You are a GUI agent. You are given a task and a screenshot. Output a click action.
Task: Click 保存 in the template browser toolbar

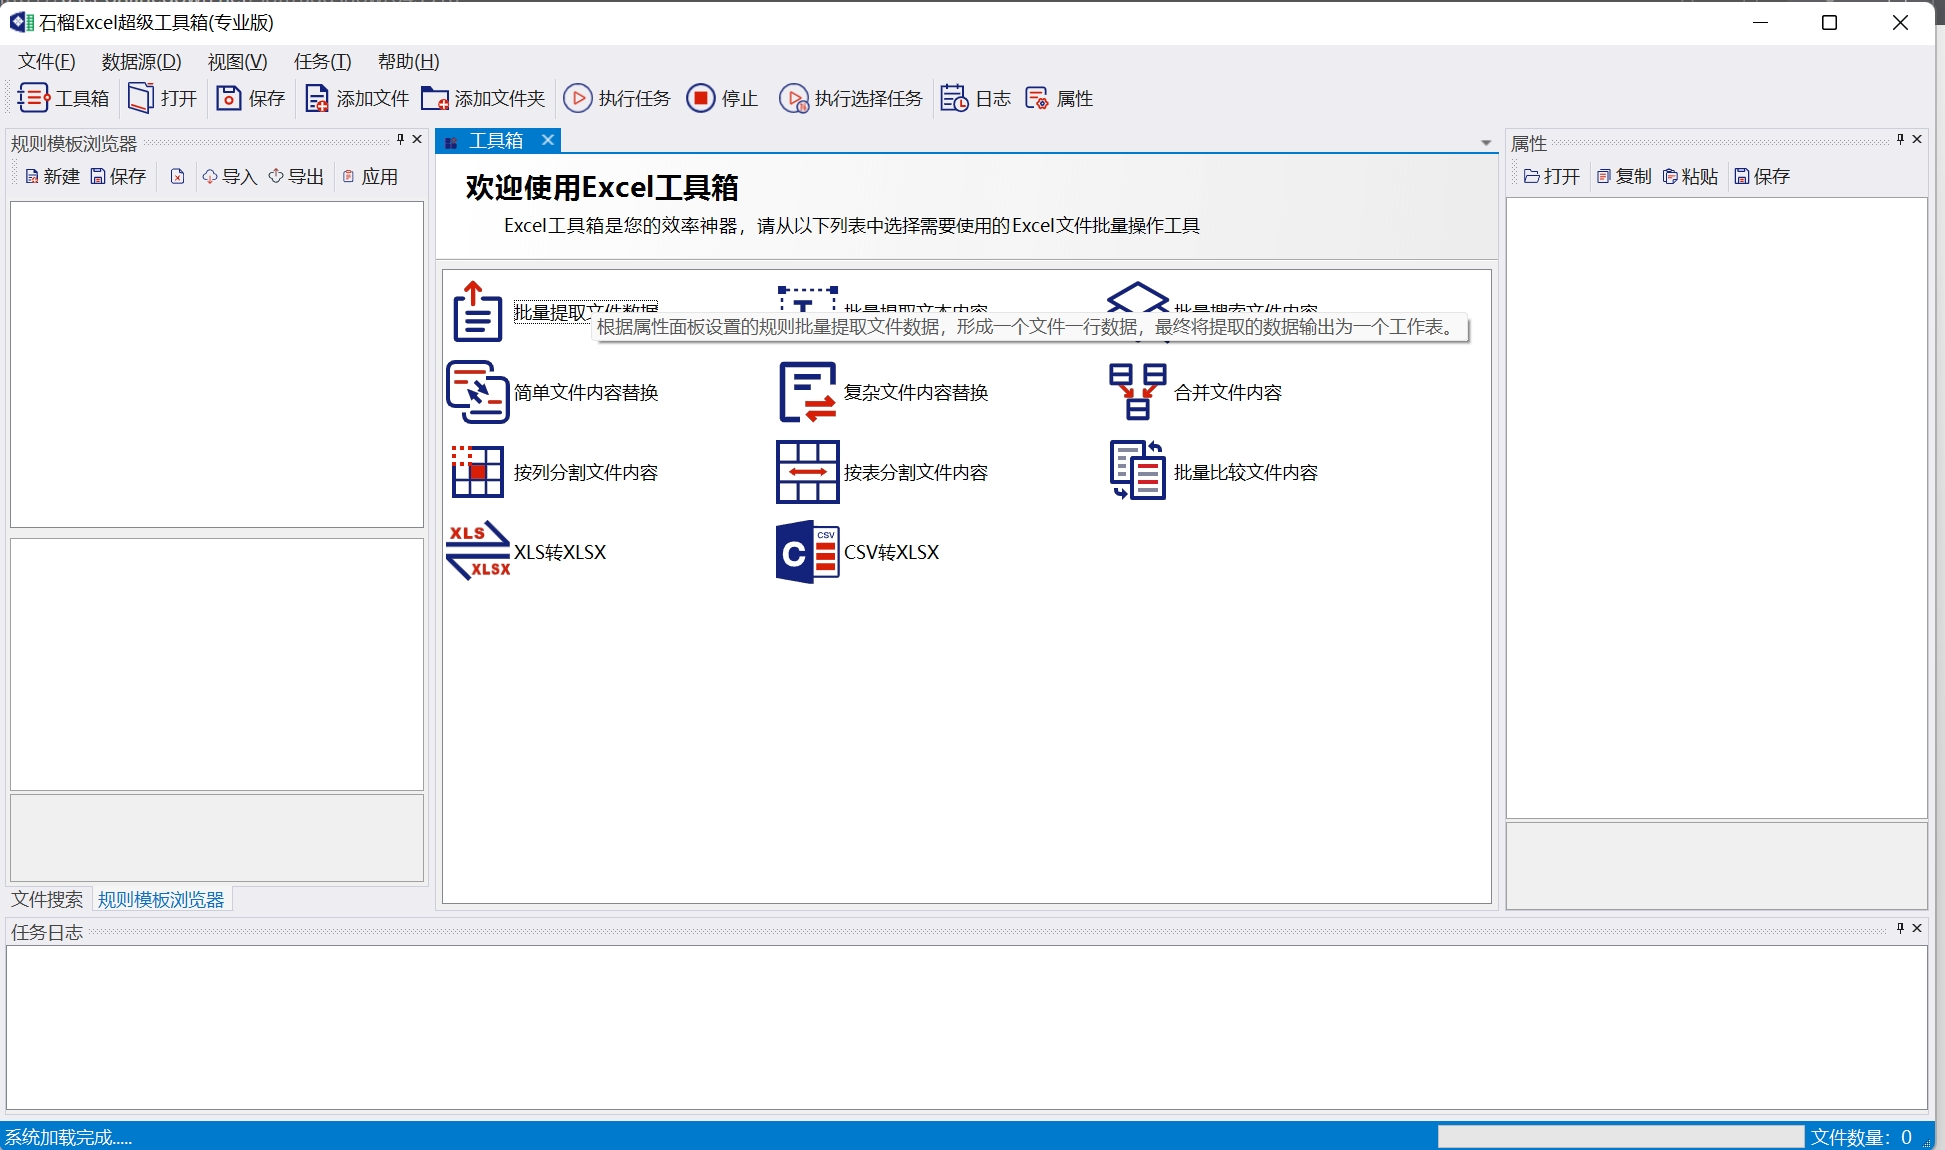118,177
